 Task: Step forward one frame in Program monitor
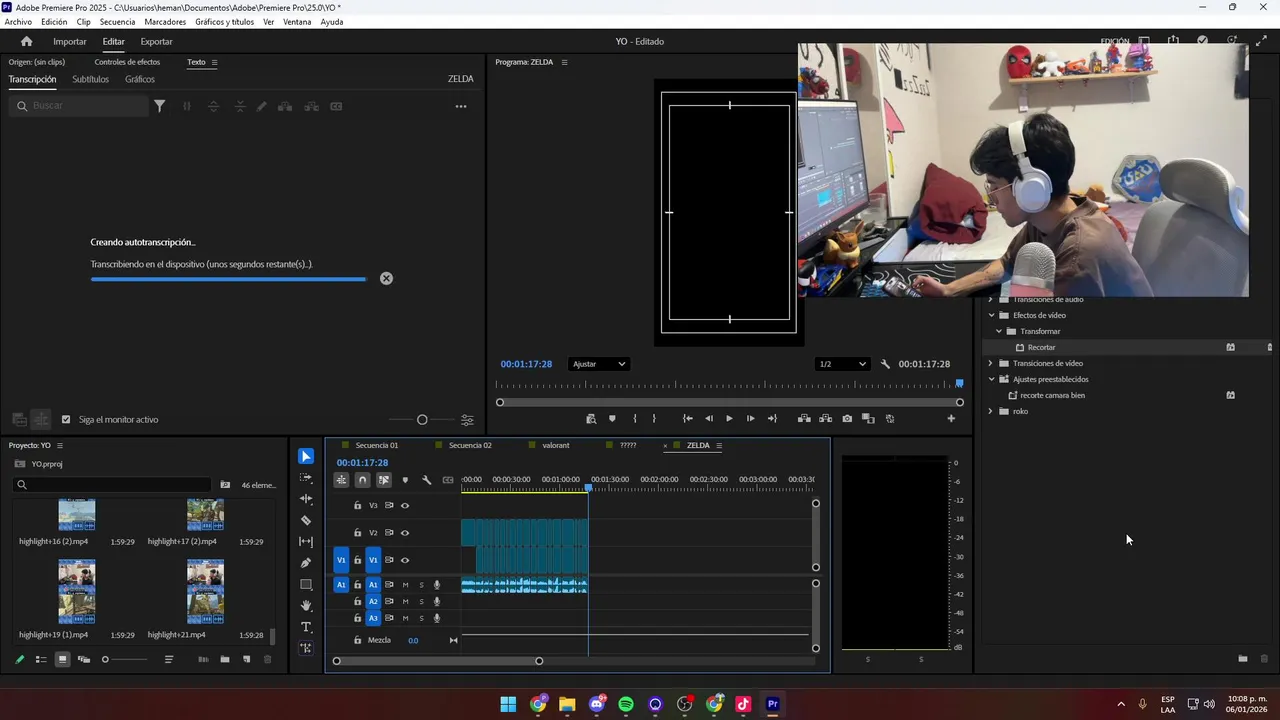coord(750,419)
